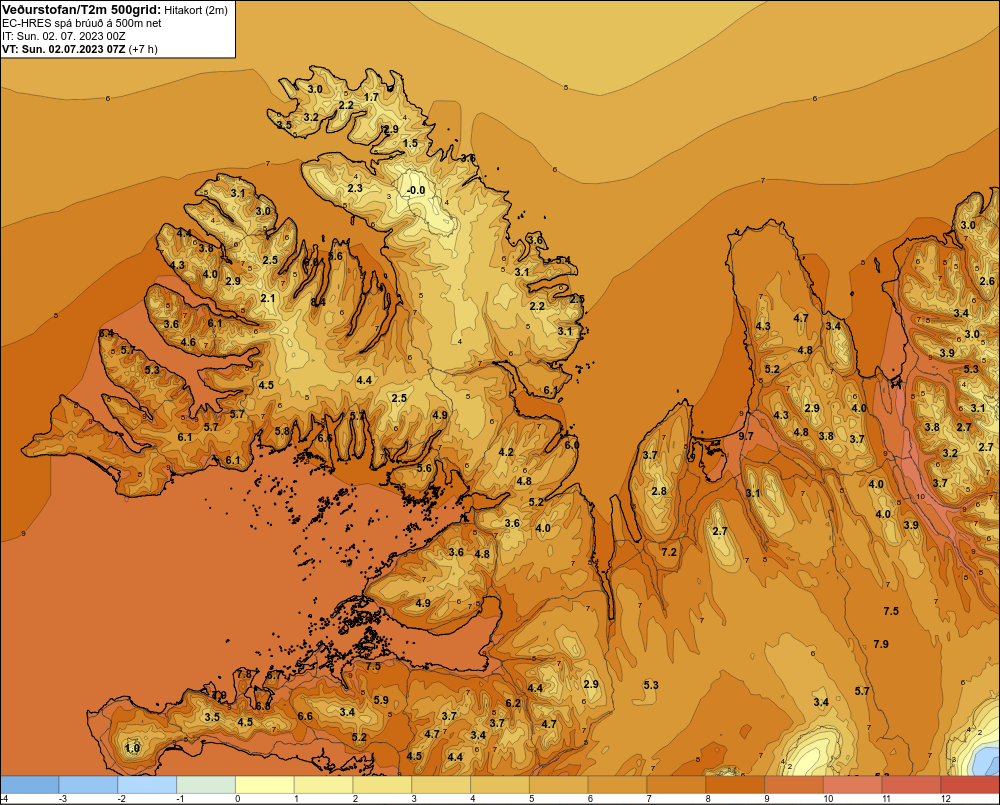This screenshot has width=1000, height=805.
Task: Click the '7.2' temperature value
Action: (669, 552)
